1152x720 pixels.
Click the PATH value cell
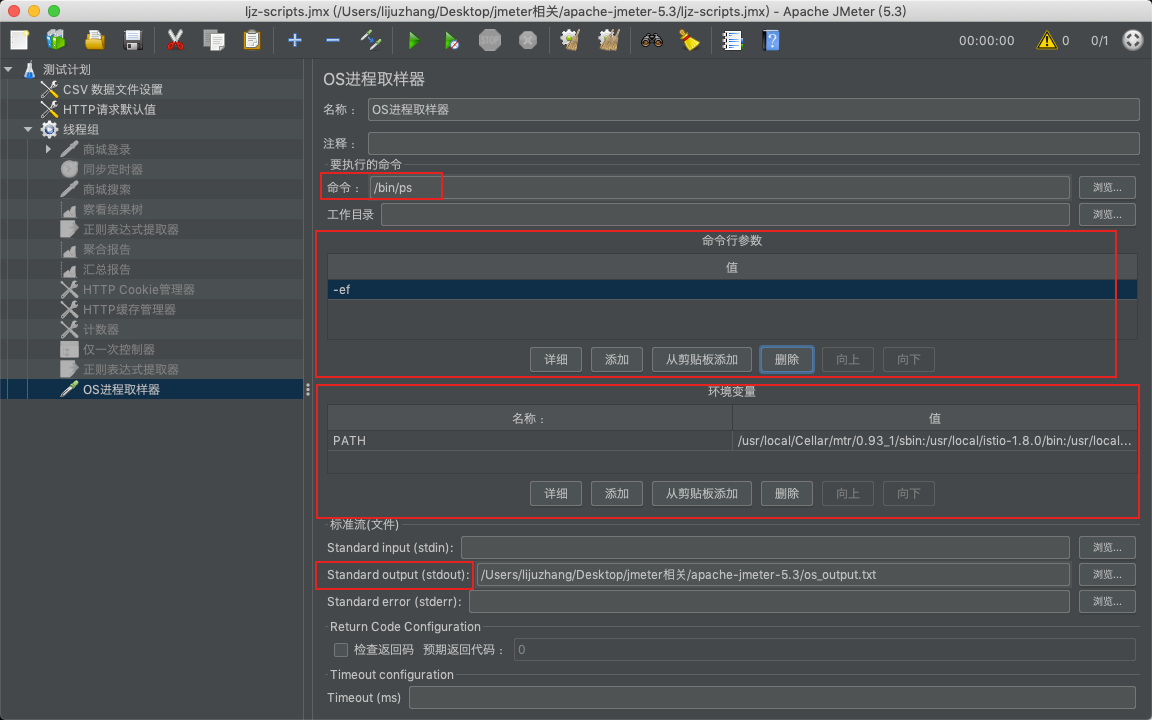(x=935, y=441)
